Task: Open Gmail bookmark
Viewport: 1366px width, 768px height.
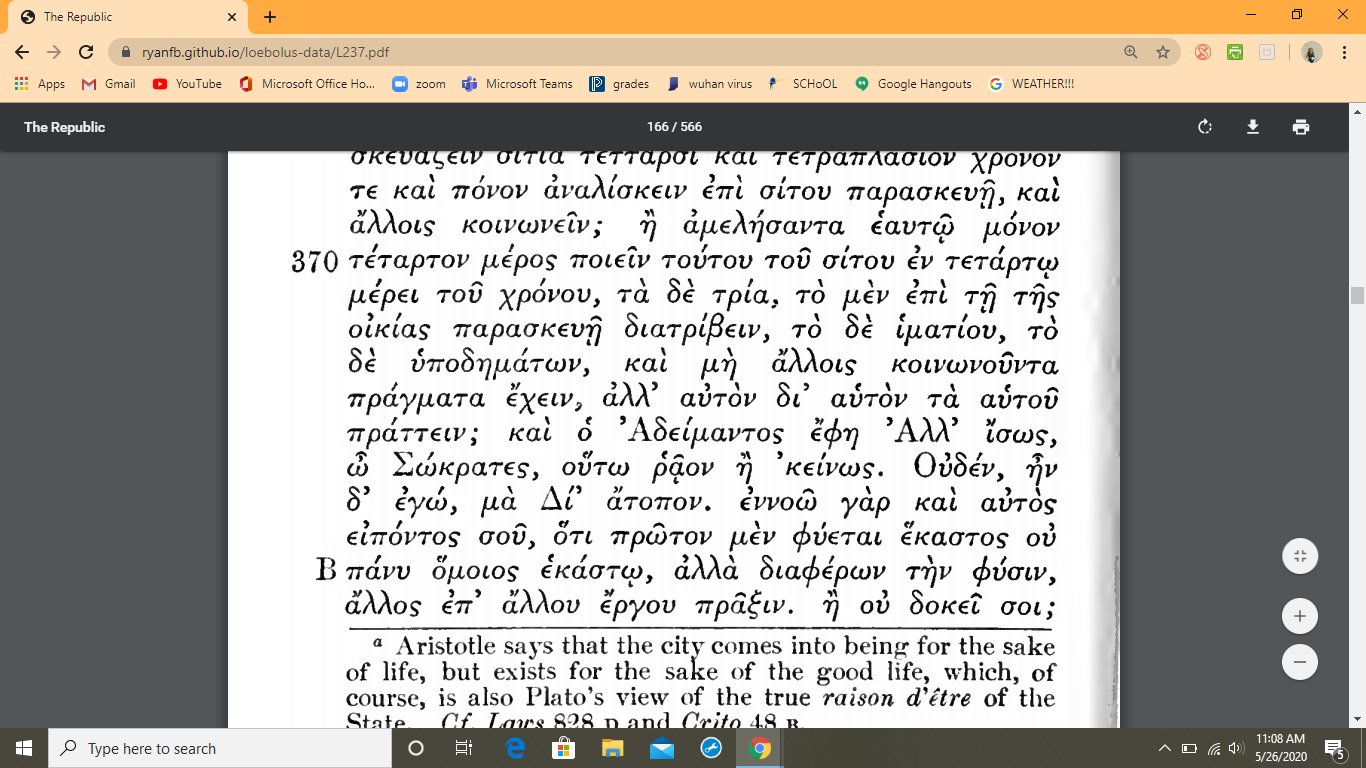Action: (108, 84)
